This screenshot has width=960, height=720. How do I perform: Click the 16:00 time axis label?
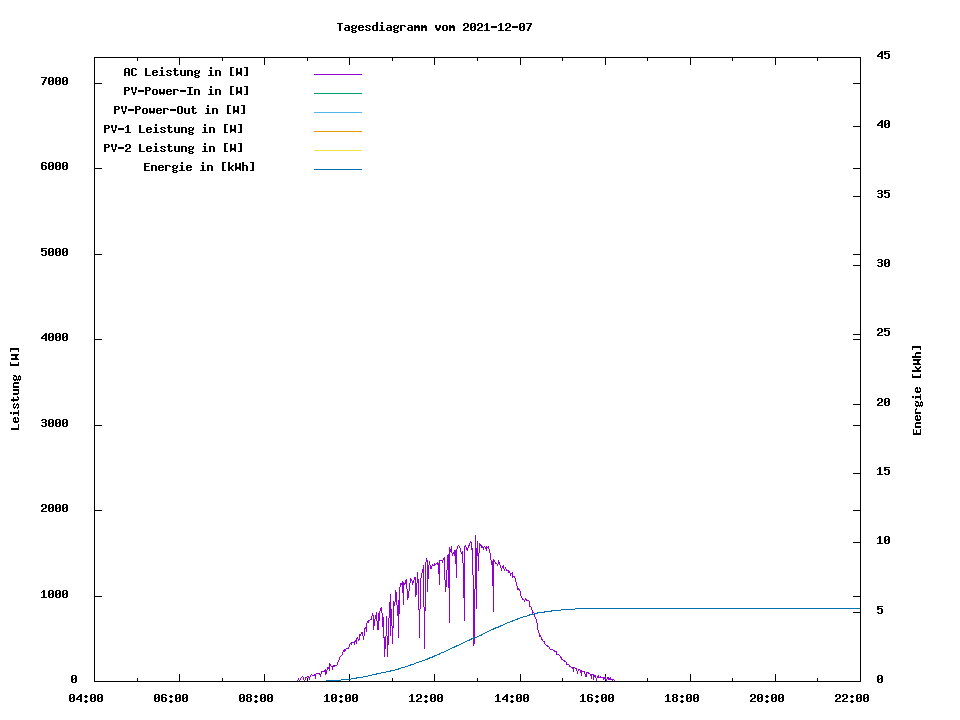coord(596,698)
